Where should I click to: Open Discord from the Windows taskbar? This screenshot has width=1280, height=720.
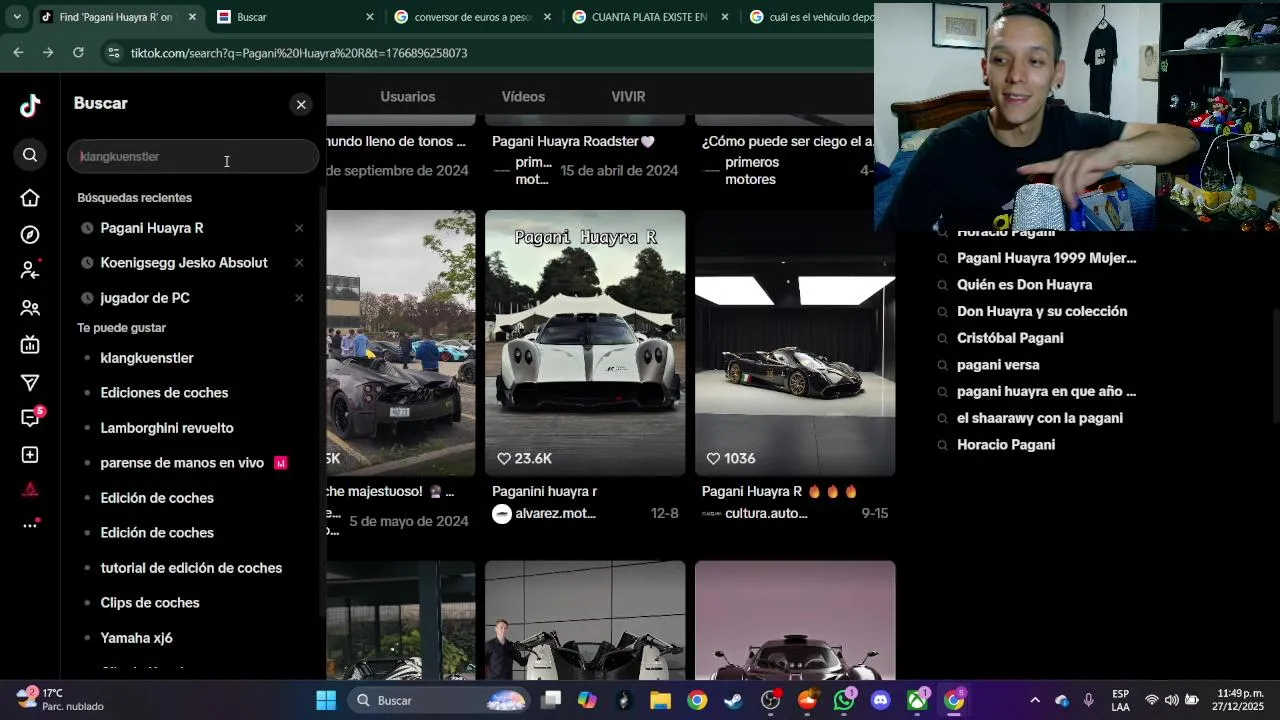(880, 700)
